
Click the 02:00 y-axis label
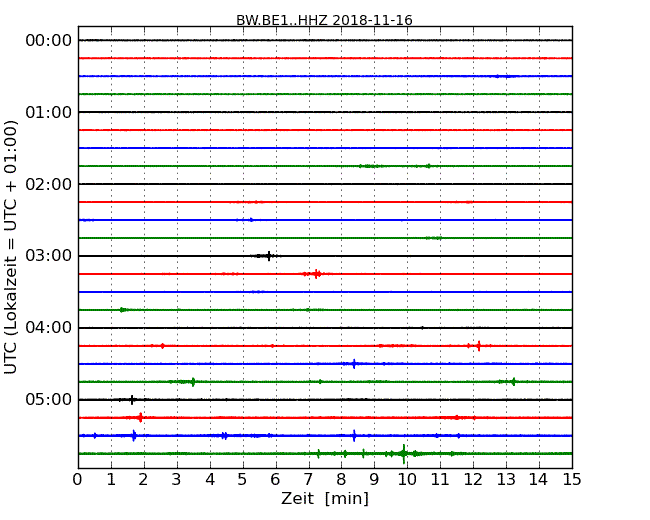(x=49, y=184)
